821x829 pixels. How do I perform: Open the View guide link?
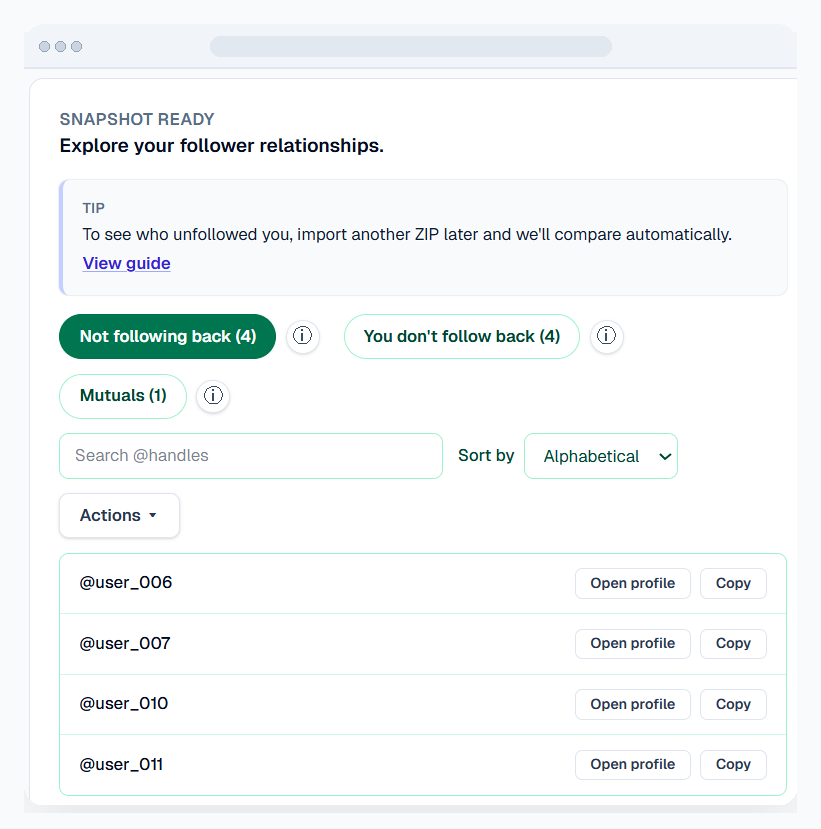pos(126,263)
